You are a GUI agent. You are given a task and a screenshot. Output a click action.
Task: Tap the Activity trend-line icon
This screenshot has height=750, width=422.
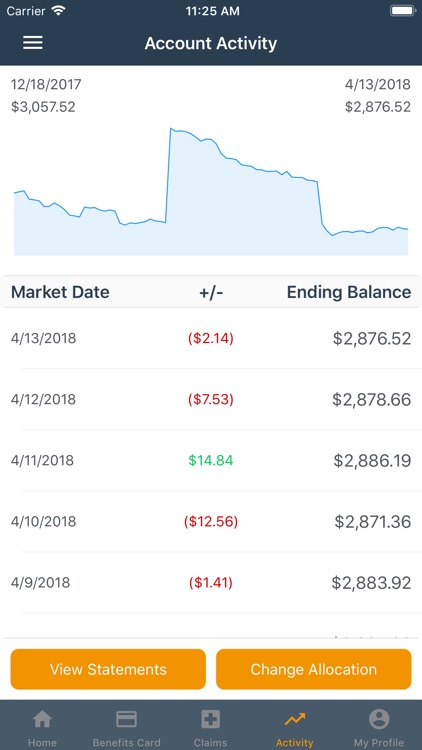coord(295,718)
